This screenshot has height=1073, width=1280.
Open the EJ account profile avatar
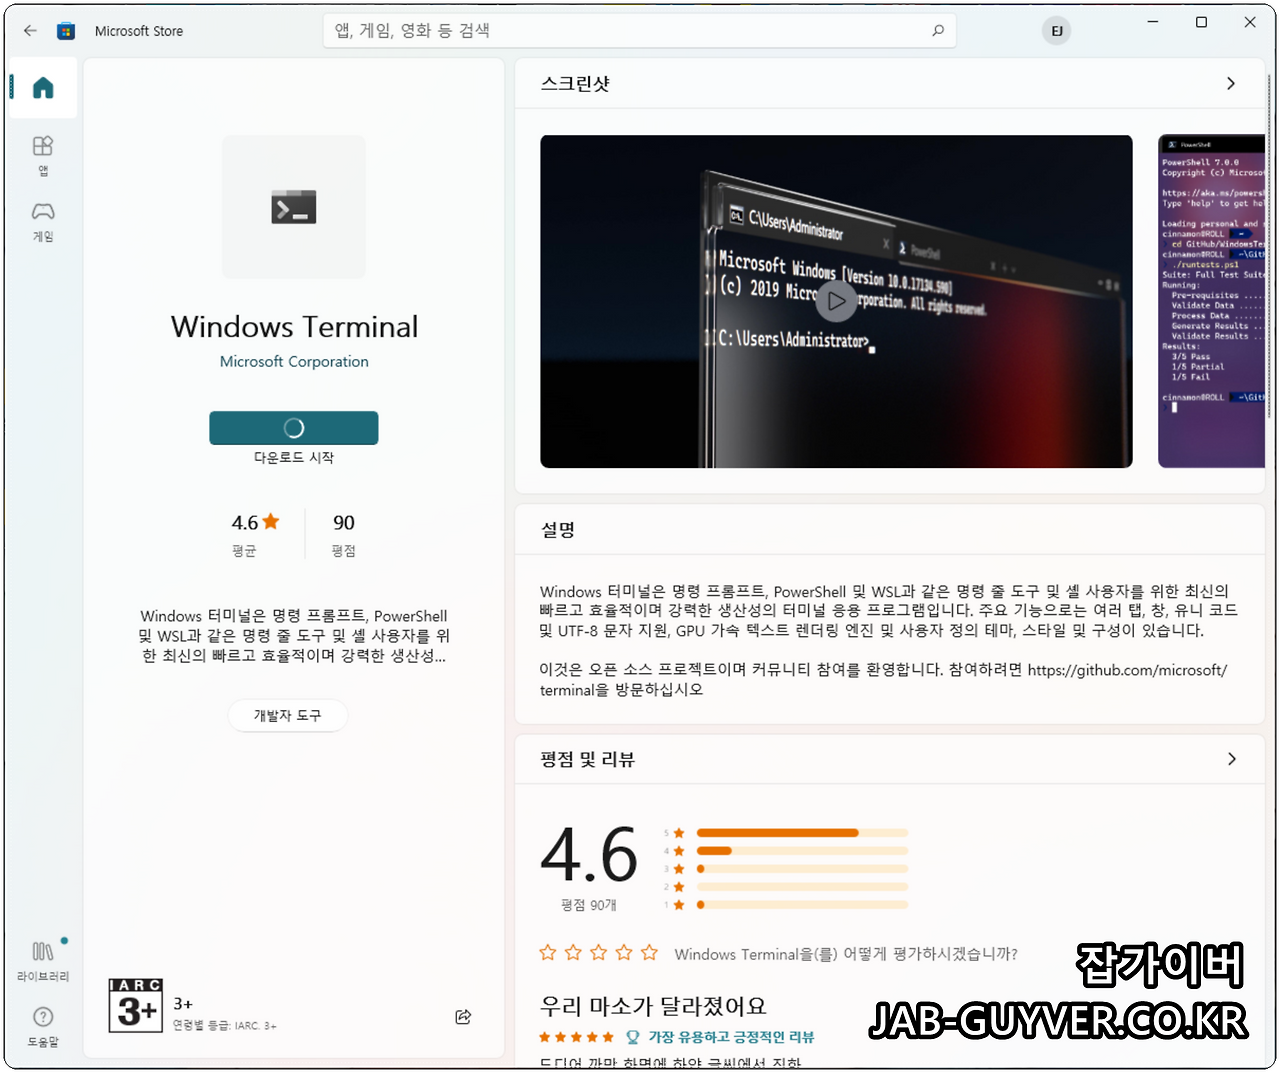click(x=1056, y=30)
